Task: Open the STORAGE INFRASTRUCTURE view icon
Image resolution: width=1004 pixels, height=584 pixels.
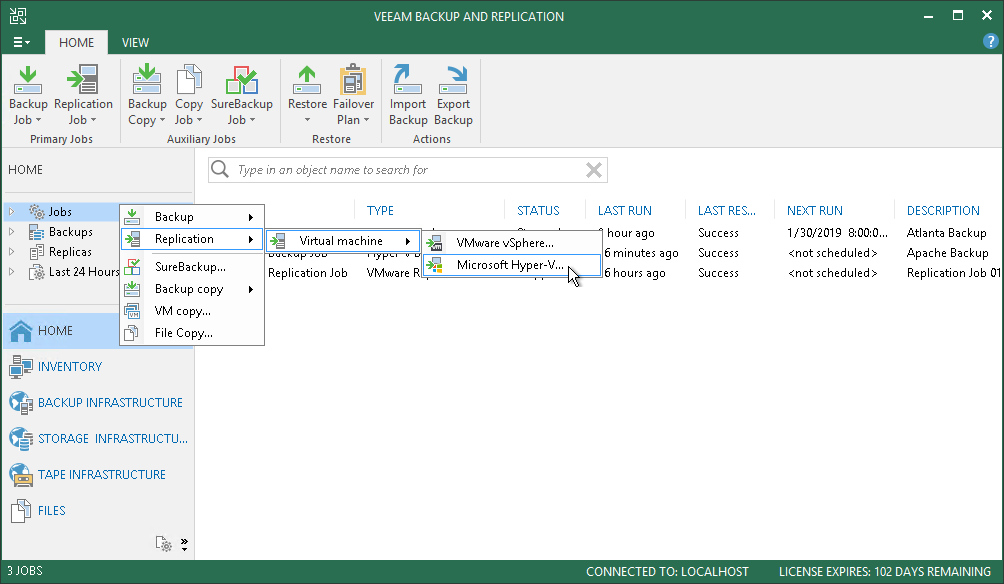Action: point(21,438)
